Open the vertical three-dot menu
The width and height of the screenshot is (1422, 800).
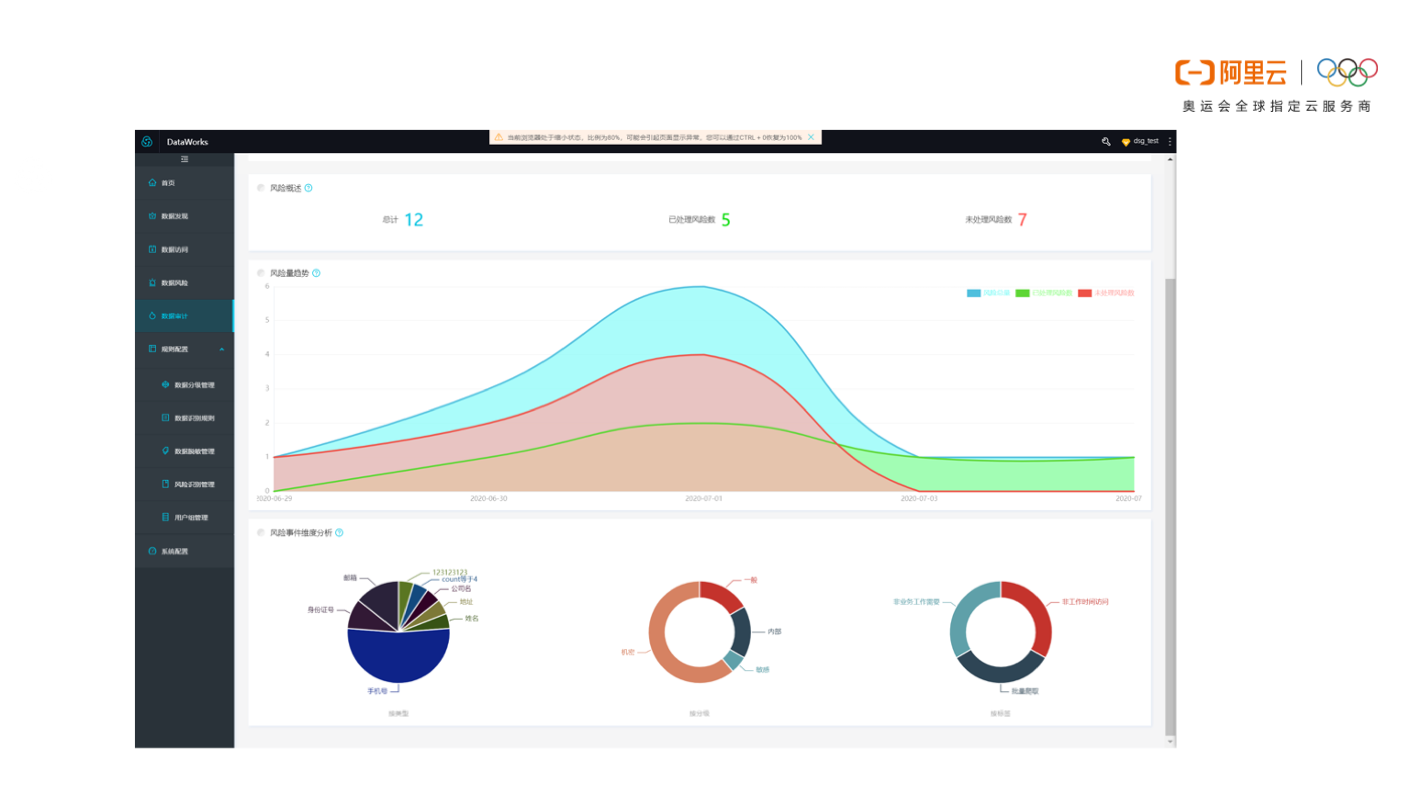[1170, 142]
